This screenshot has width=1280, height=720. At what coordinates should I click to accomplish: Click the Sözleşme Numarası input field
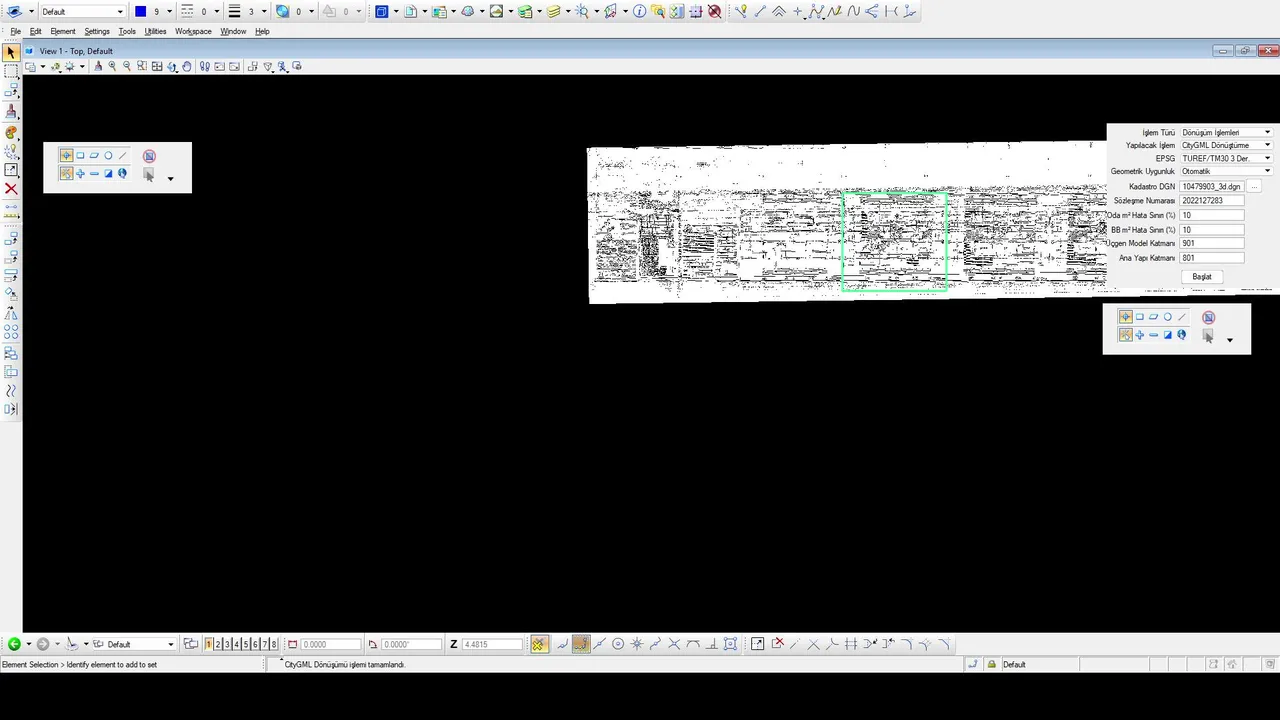tap(1212, 201)
